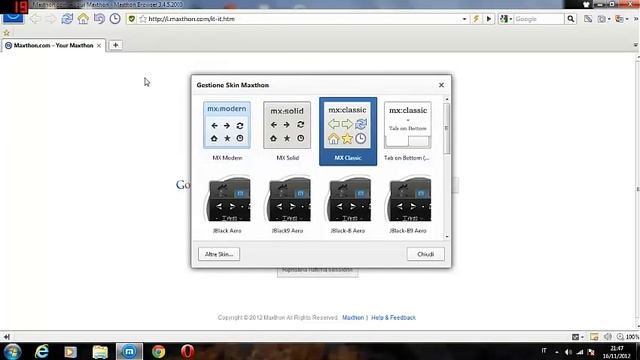Click the translate tool icon
Image resolution: width=640 pixels, height=360 pixels.
[x=619, y=19]
